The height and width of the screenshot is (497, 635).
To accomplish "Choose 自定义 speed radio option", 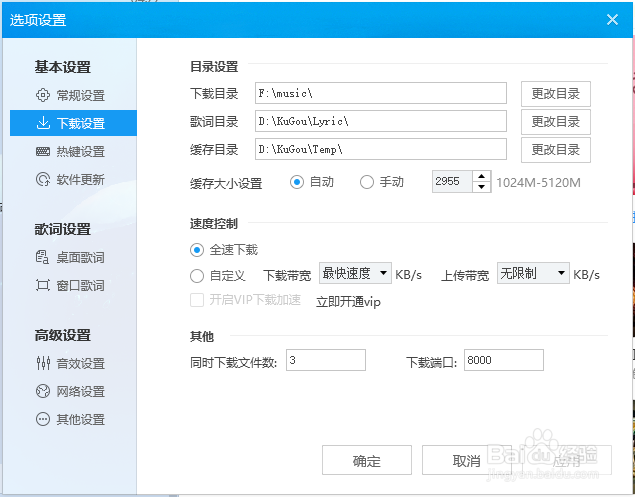I will 197,276.
